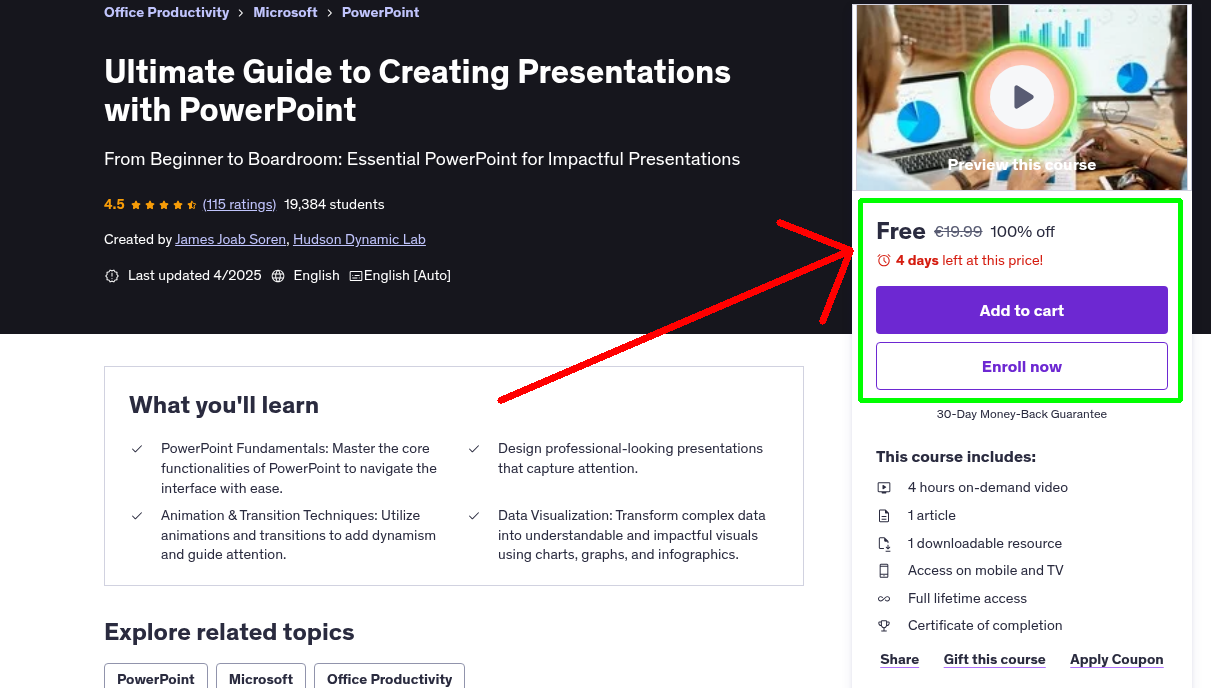The height and width of the screenshot is (688, 1211).
Task: Click '4 hours on-demand video' text
Action: tap(988, 488)
